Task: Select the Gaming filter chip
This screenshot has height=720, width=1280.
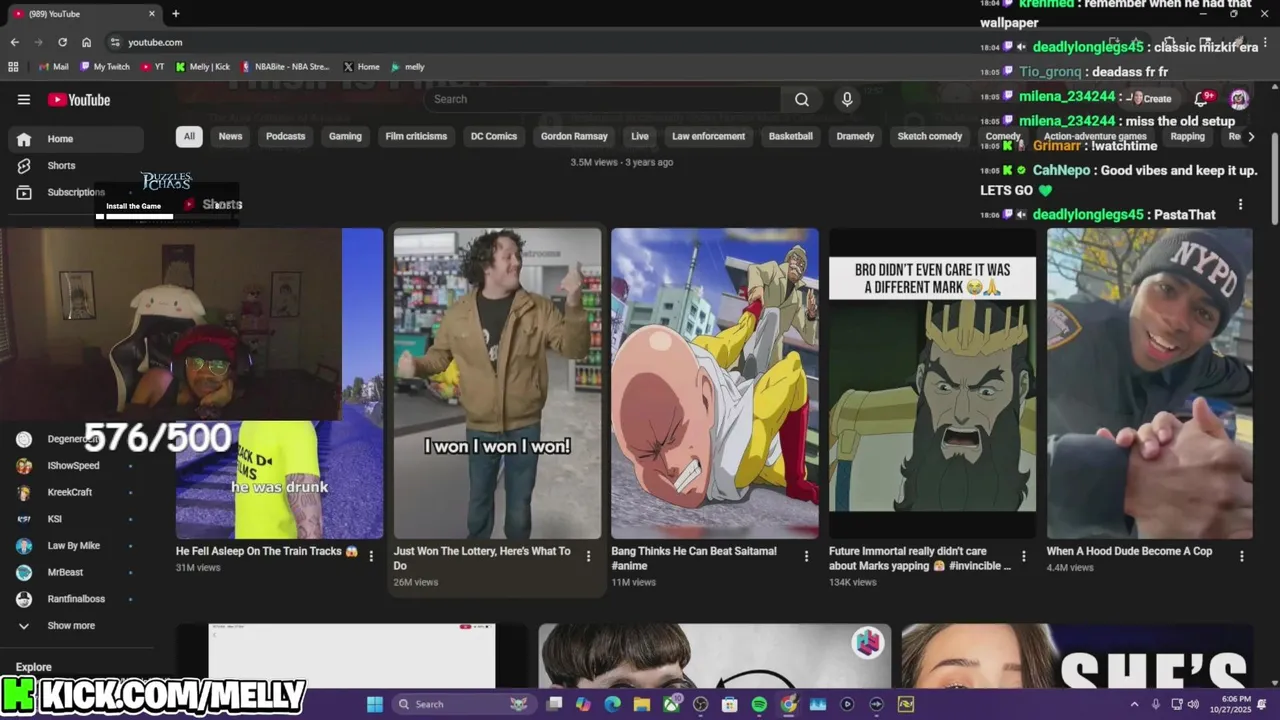Action: pyautogui.click(x=345, y=136)
